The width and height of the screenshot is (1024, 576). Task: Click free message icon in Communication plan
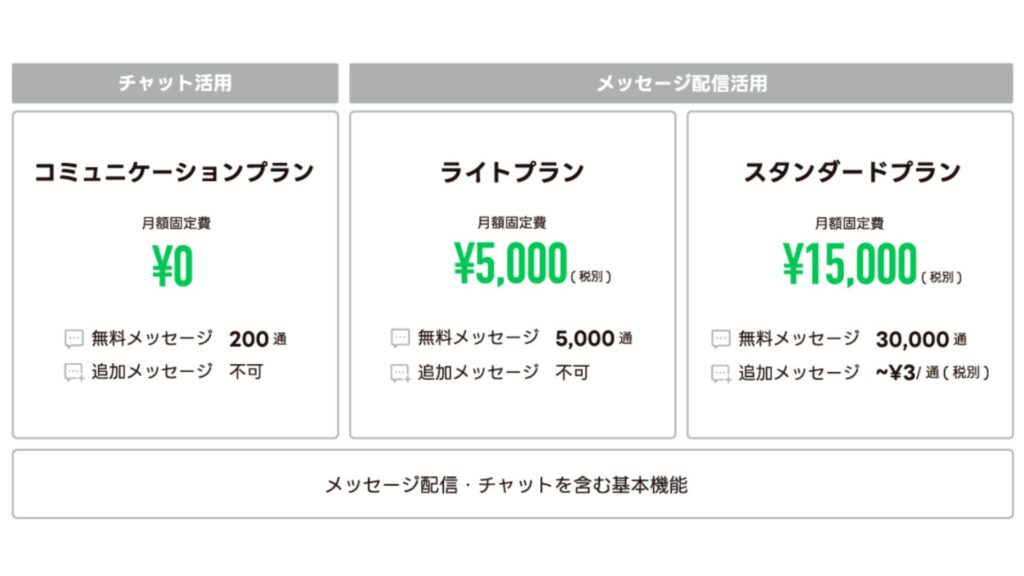tap(74, 339)
